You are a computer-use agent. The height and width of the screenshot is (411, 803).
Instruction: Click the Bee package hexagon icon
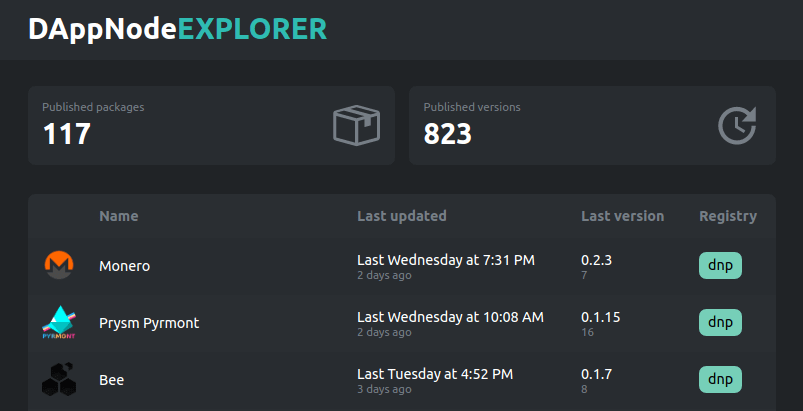(x=59, y=380)
